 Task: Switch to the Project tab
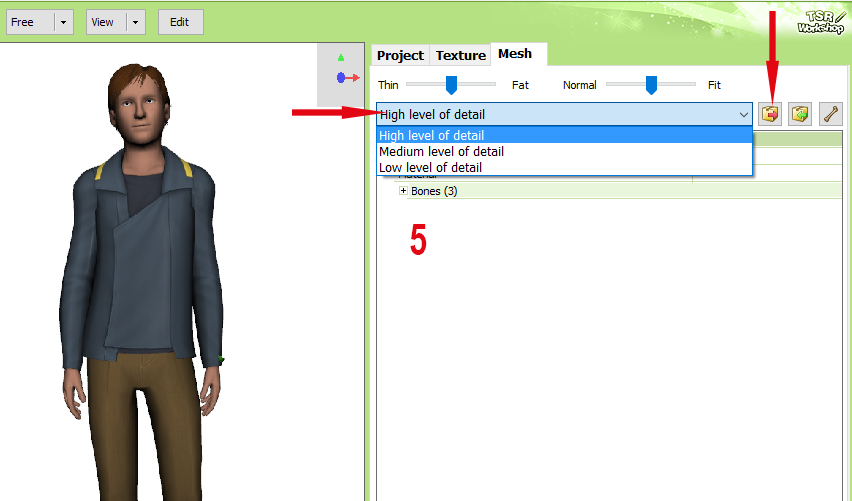(x=400, y=56)
